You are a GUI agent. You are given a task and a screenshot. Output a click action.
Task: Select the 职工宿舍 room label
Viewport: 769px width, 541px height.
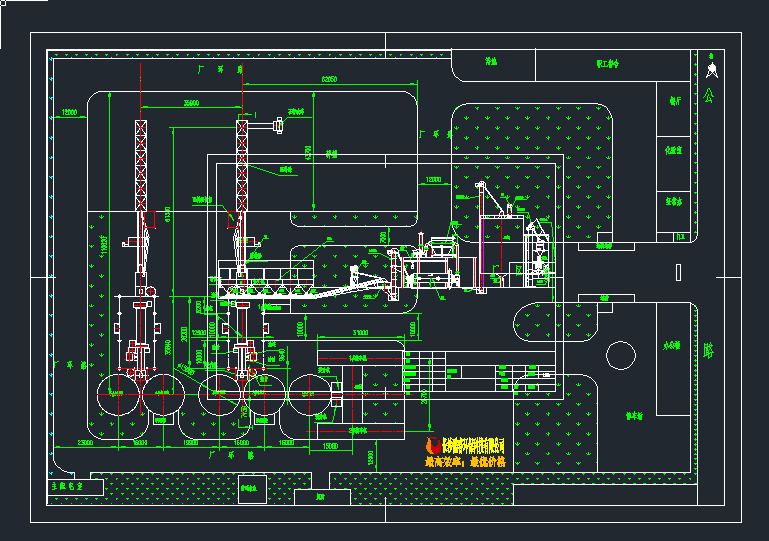click(x=608, y=63)
